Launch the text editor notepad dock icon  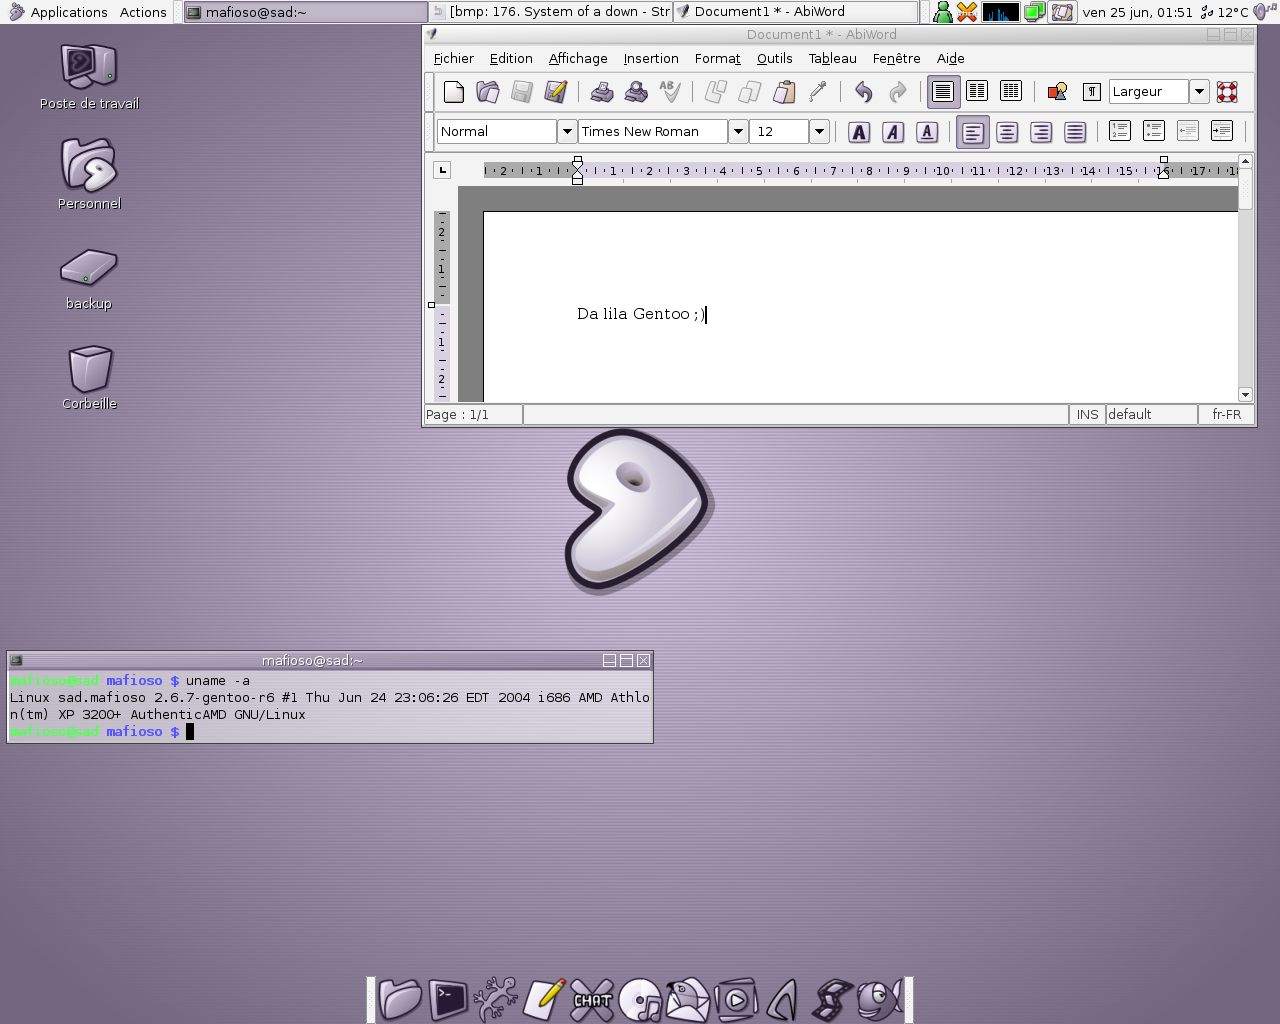[x=544, y=999]
